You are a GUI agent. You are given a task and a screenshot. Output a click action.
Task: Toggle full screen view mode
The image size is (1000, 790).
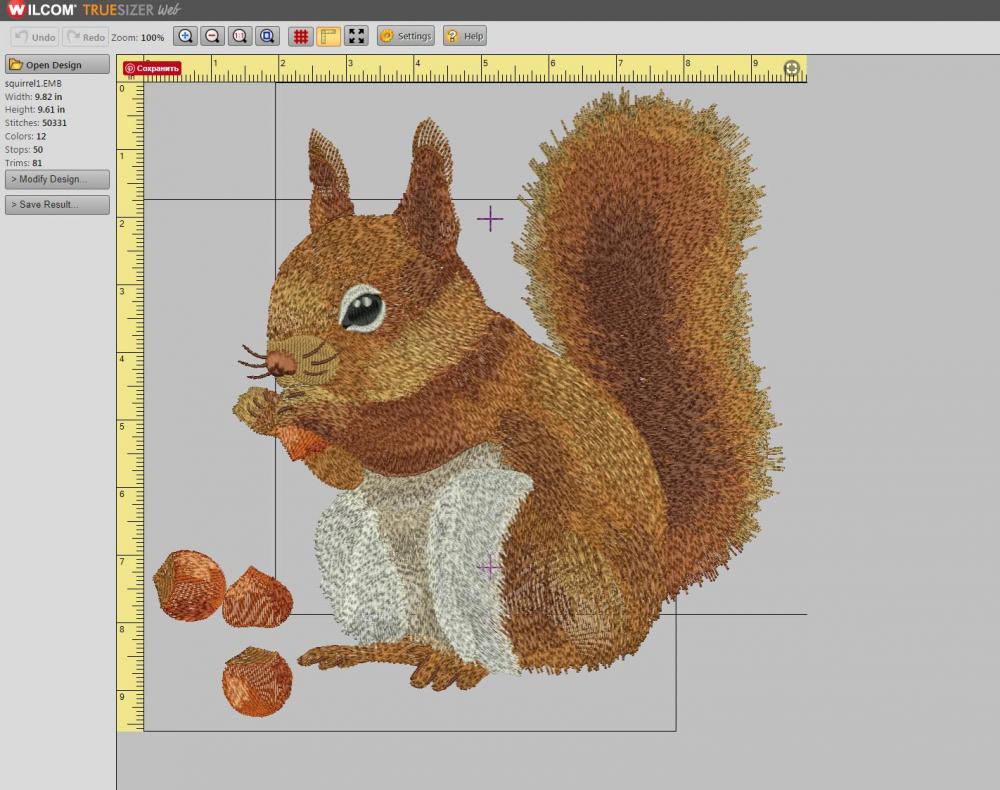(x=357, y=35)
